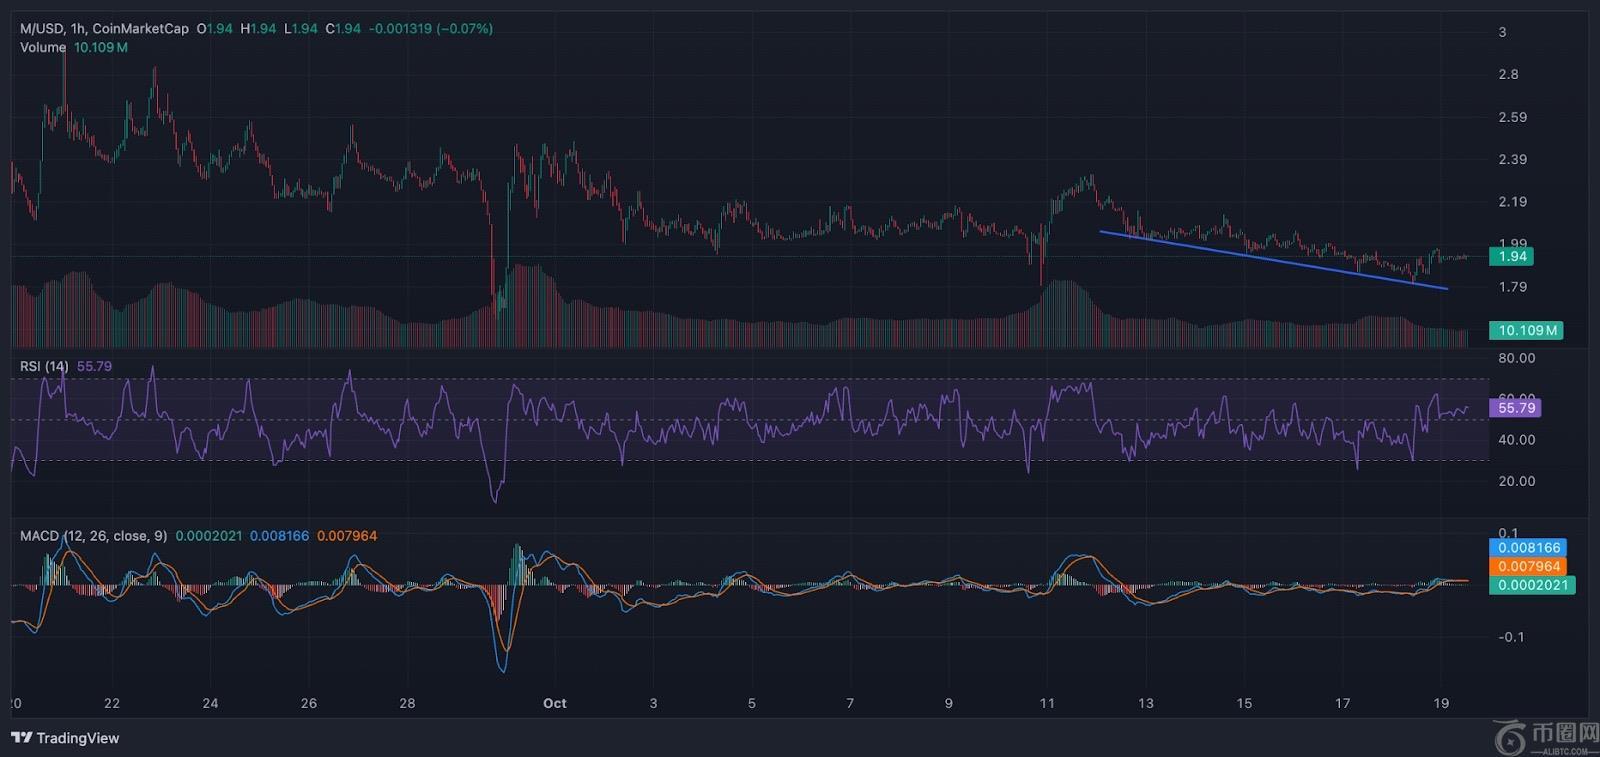The width and height of the screenshot is (1600, 757).
Task: Click the 2.8 price axis label
Action: click(1507, 74)
